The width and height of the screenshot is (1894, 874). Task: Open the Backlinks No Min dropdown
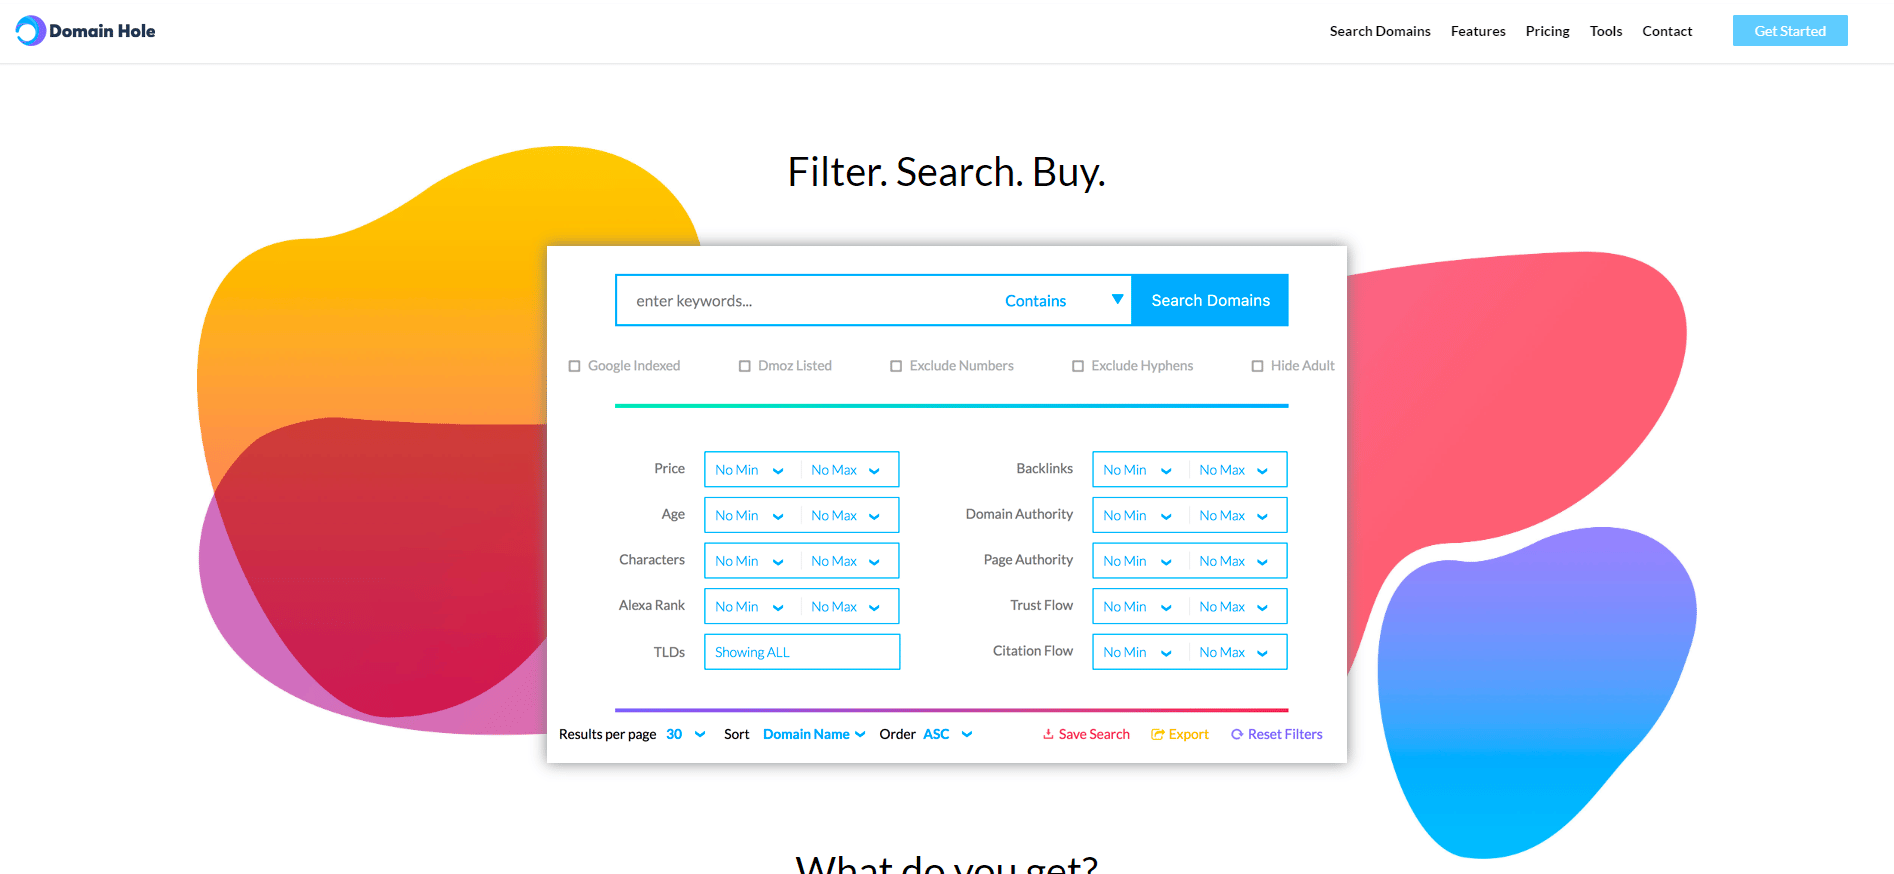pyautogui.click(x=1140, y=470)
